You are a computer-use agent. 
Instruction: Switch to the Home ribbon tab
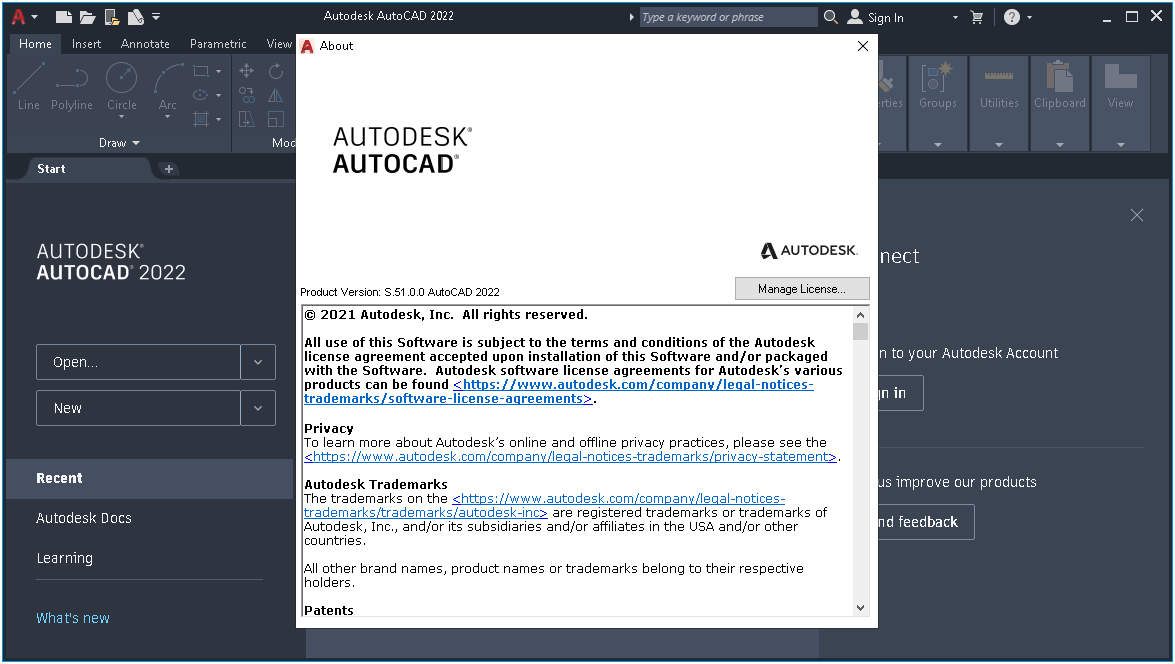point(35,44)
